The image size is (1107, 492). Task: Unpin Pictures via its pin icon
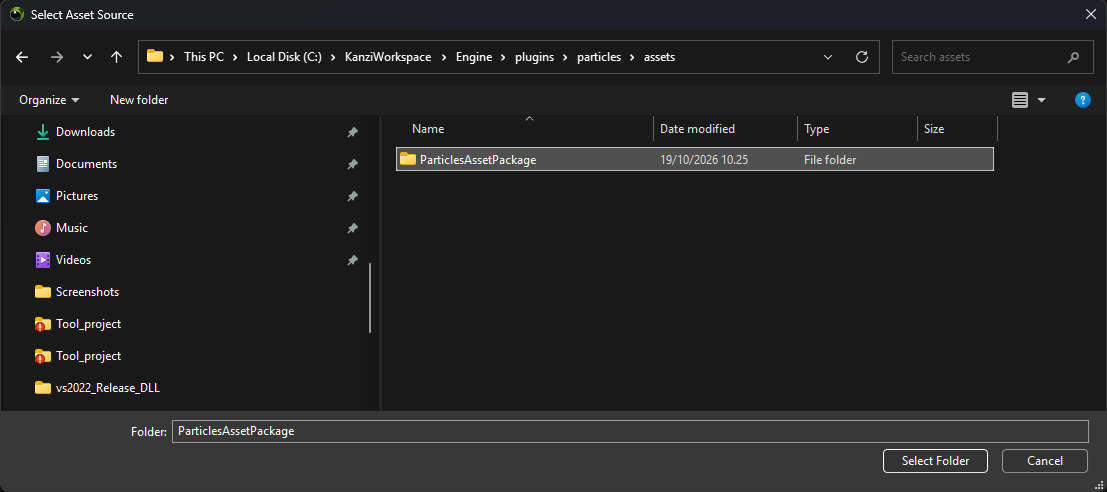point(352,196)
